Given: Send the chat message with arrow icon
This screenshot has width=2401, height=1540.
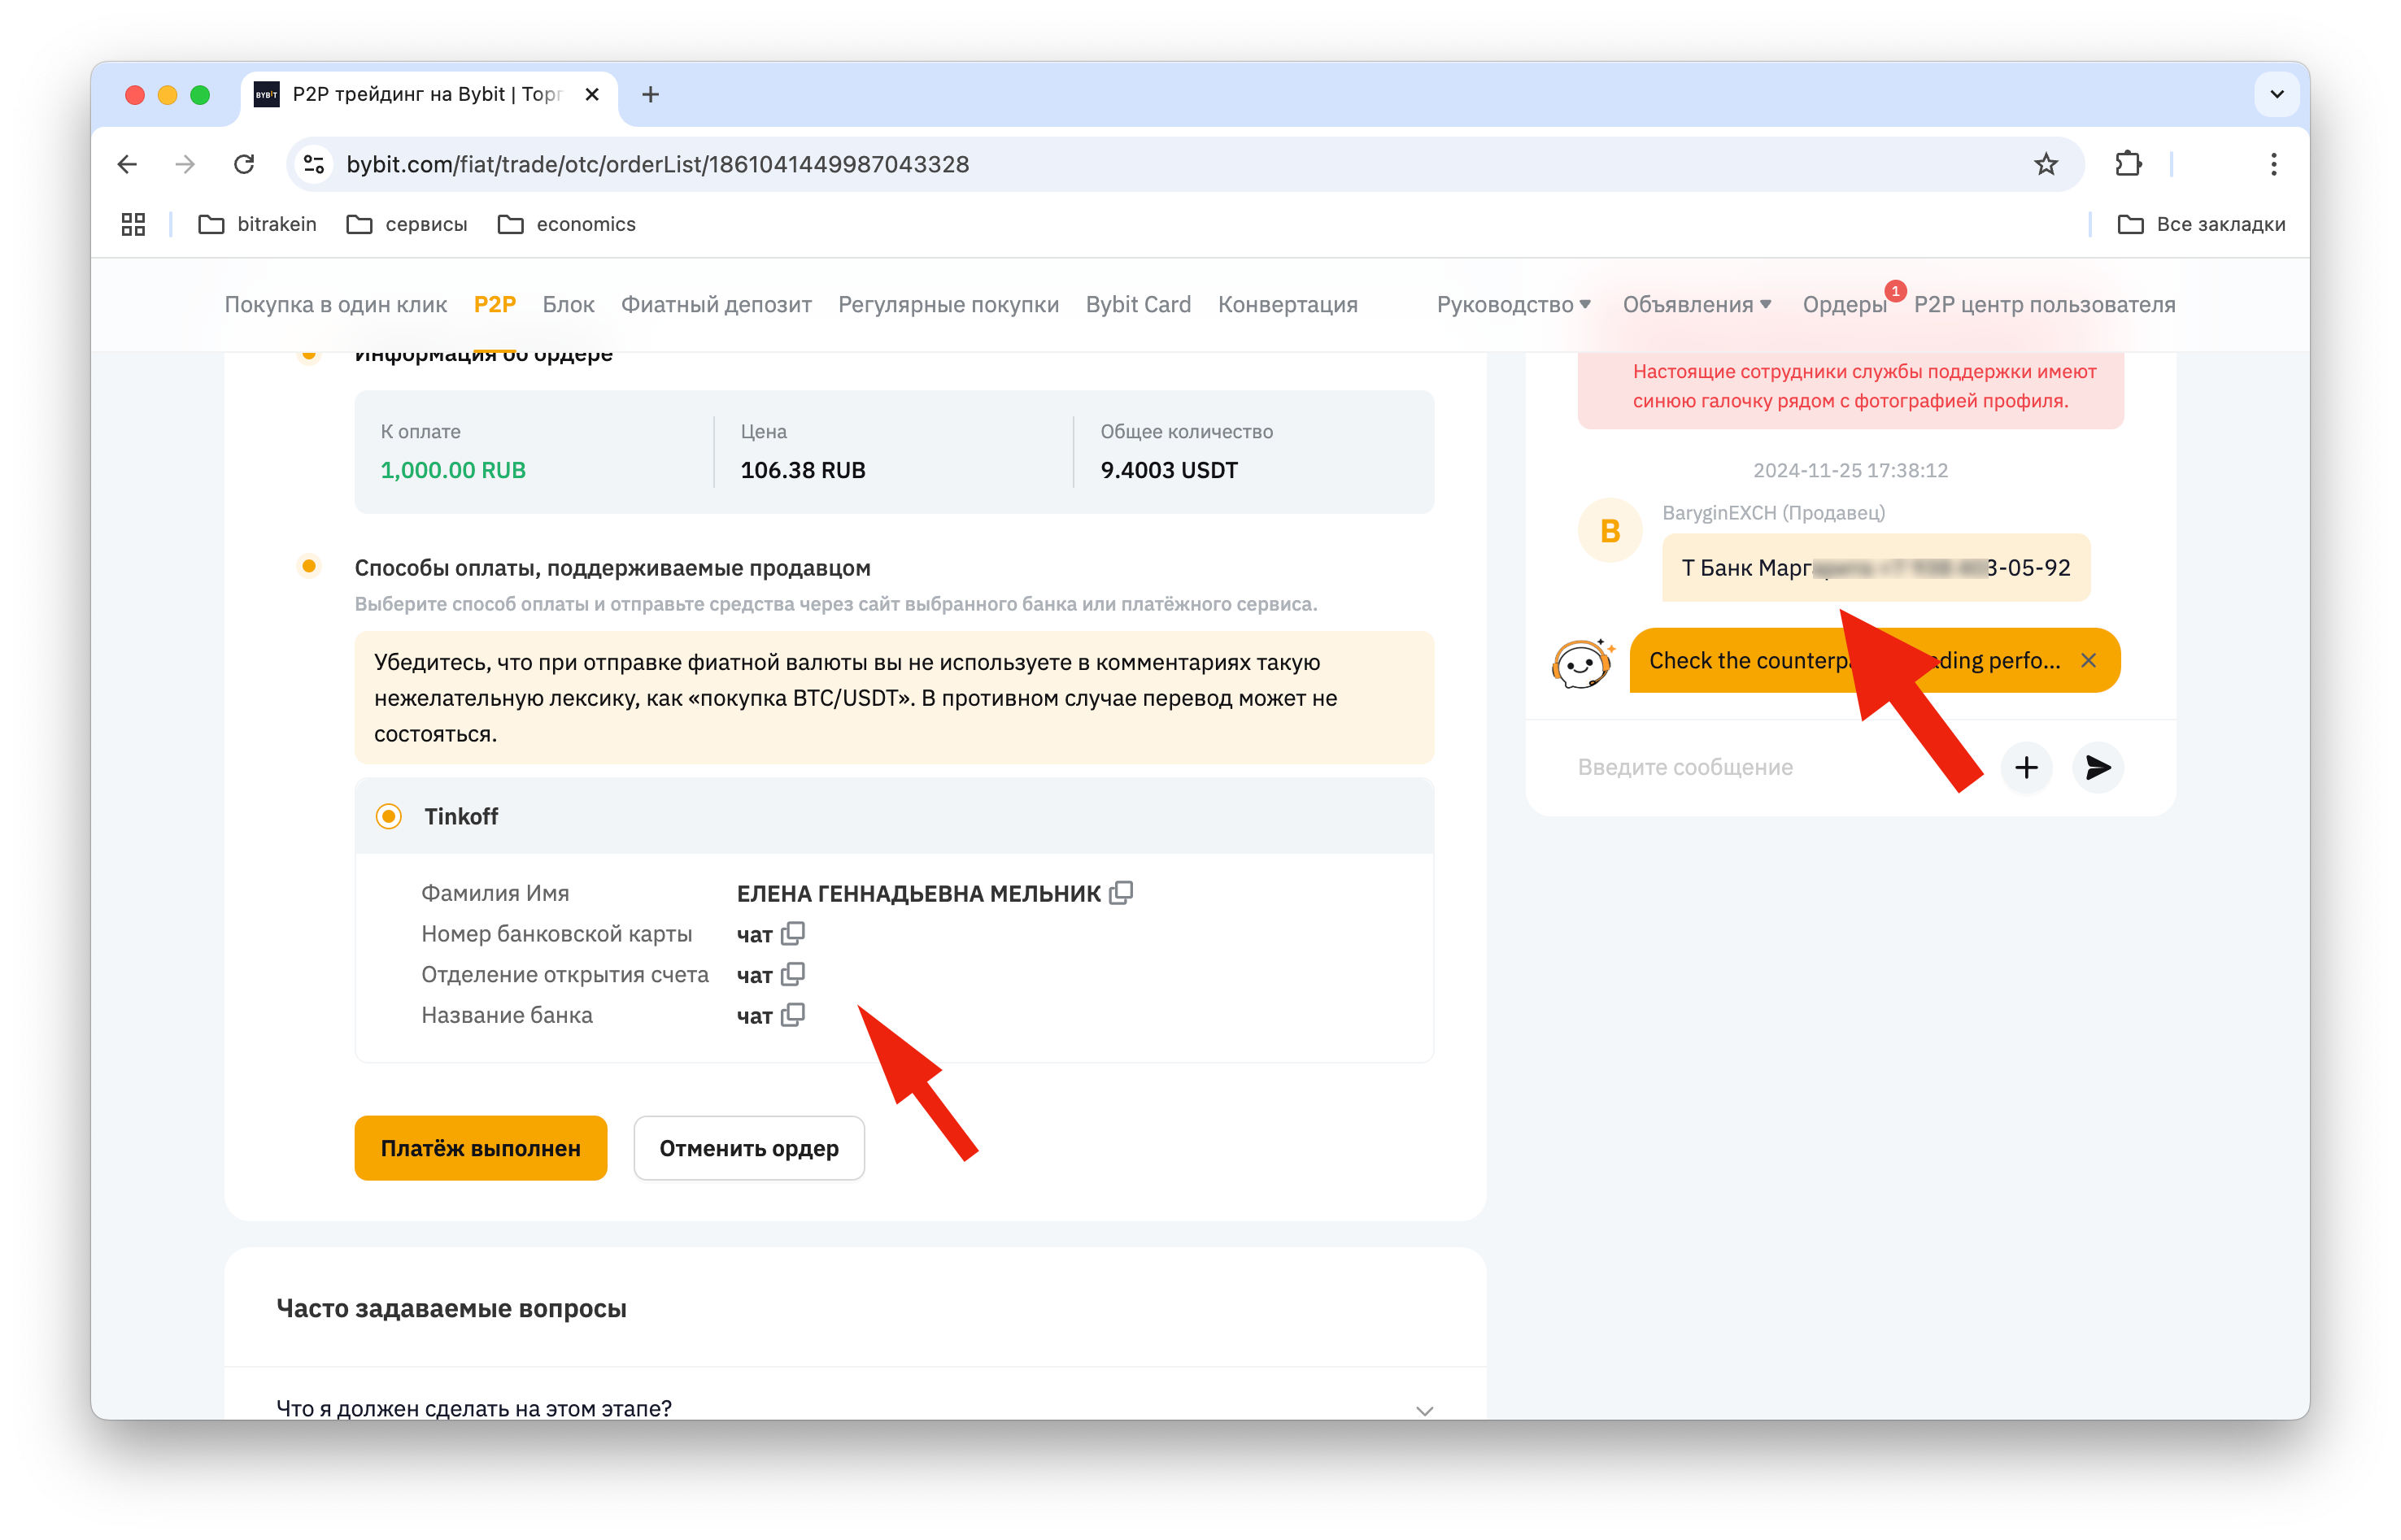Looking at the screenshot, I should click(x=2097, y=767).
